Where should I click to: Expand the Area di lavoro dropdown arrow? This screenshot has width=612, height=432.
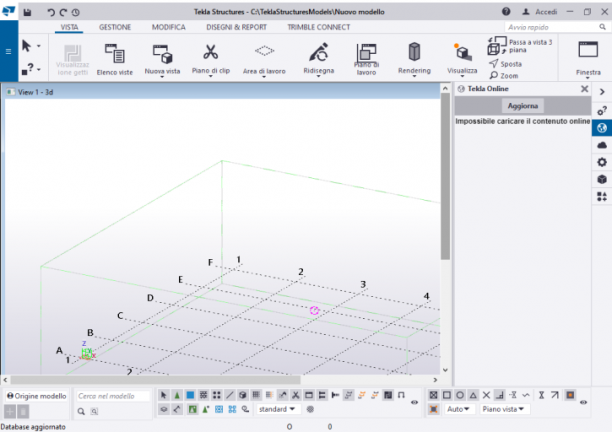point(264,77)
